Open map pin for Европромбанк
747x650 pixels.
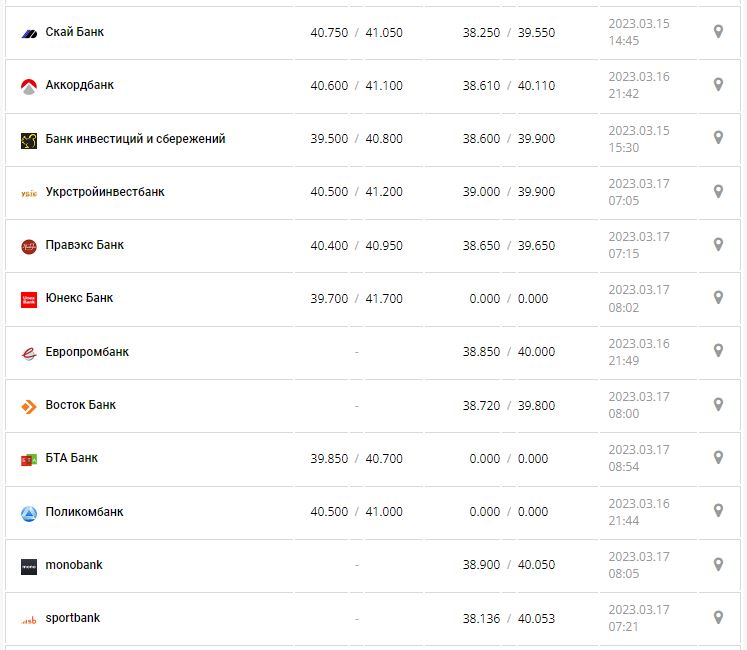pos(718,351)
